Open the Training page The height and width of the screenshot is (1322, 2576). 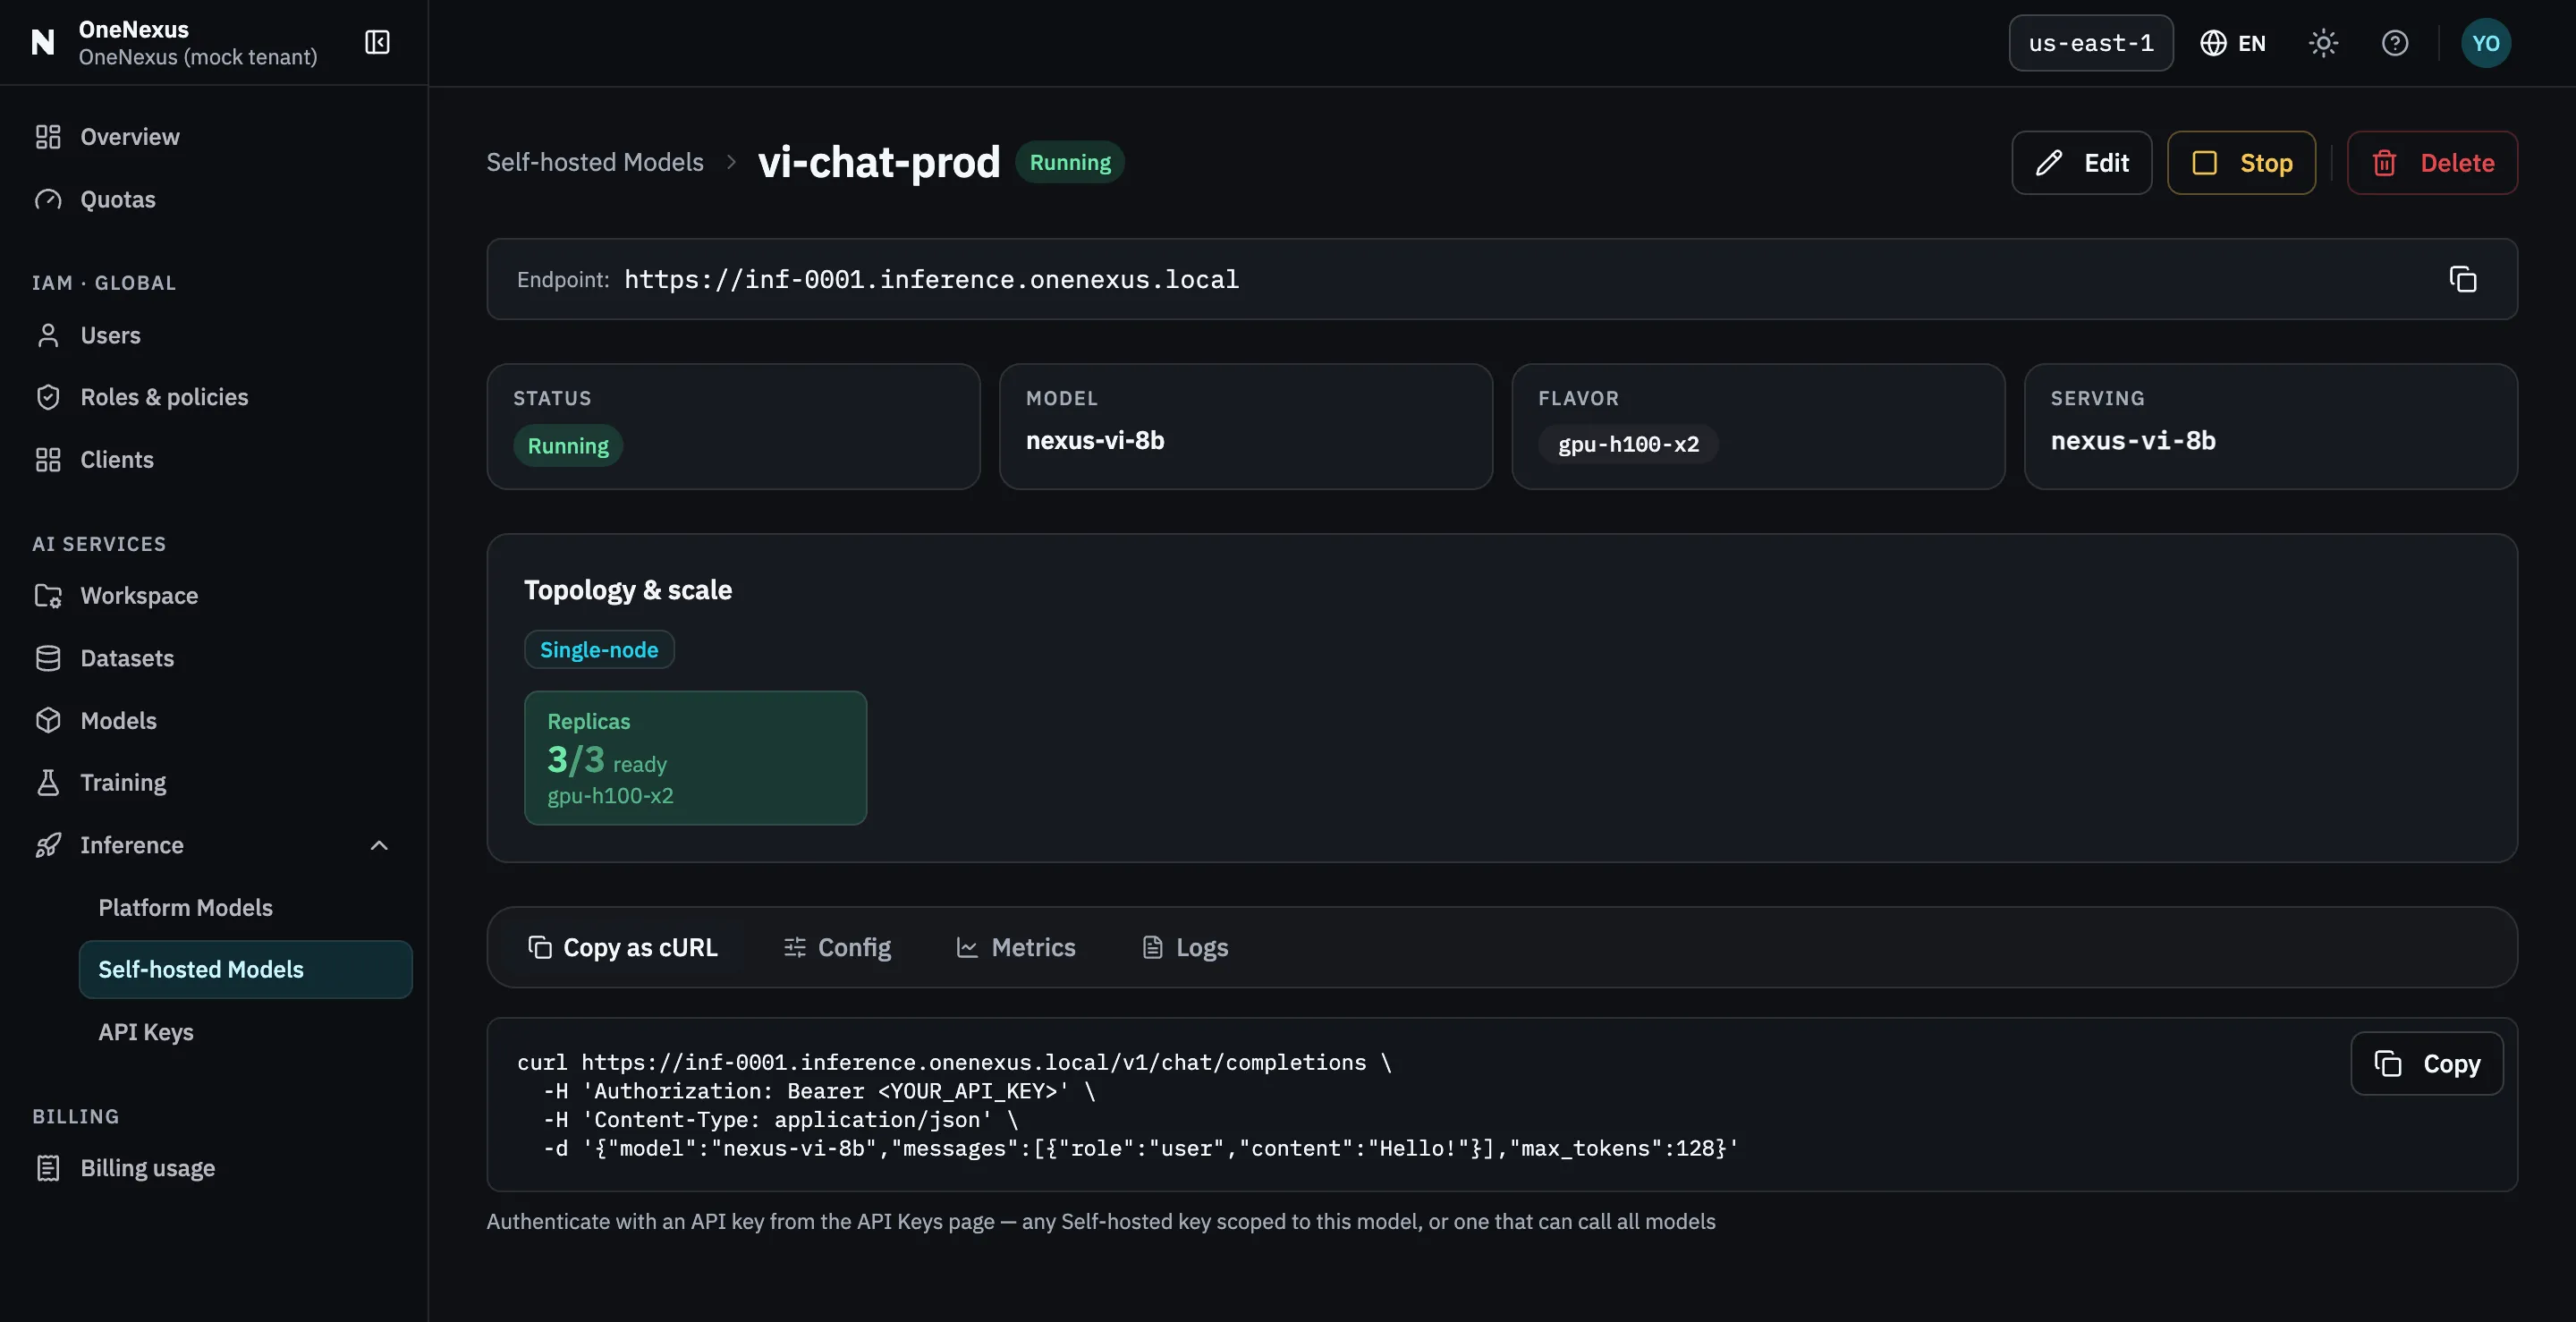click(214, 782)
